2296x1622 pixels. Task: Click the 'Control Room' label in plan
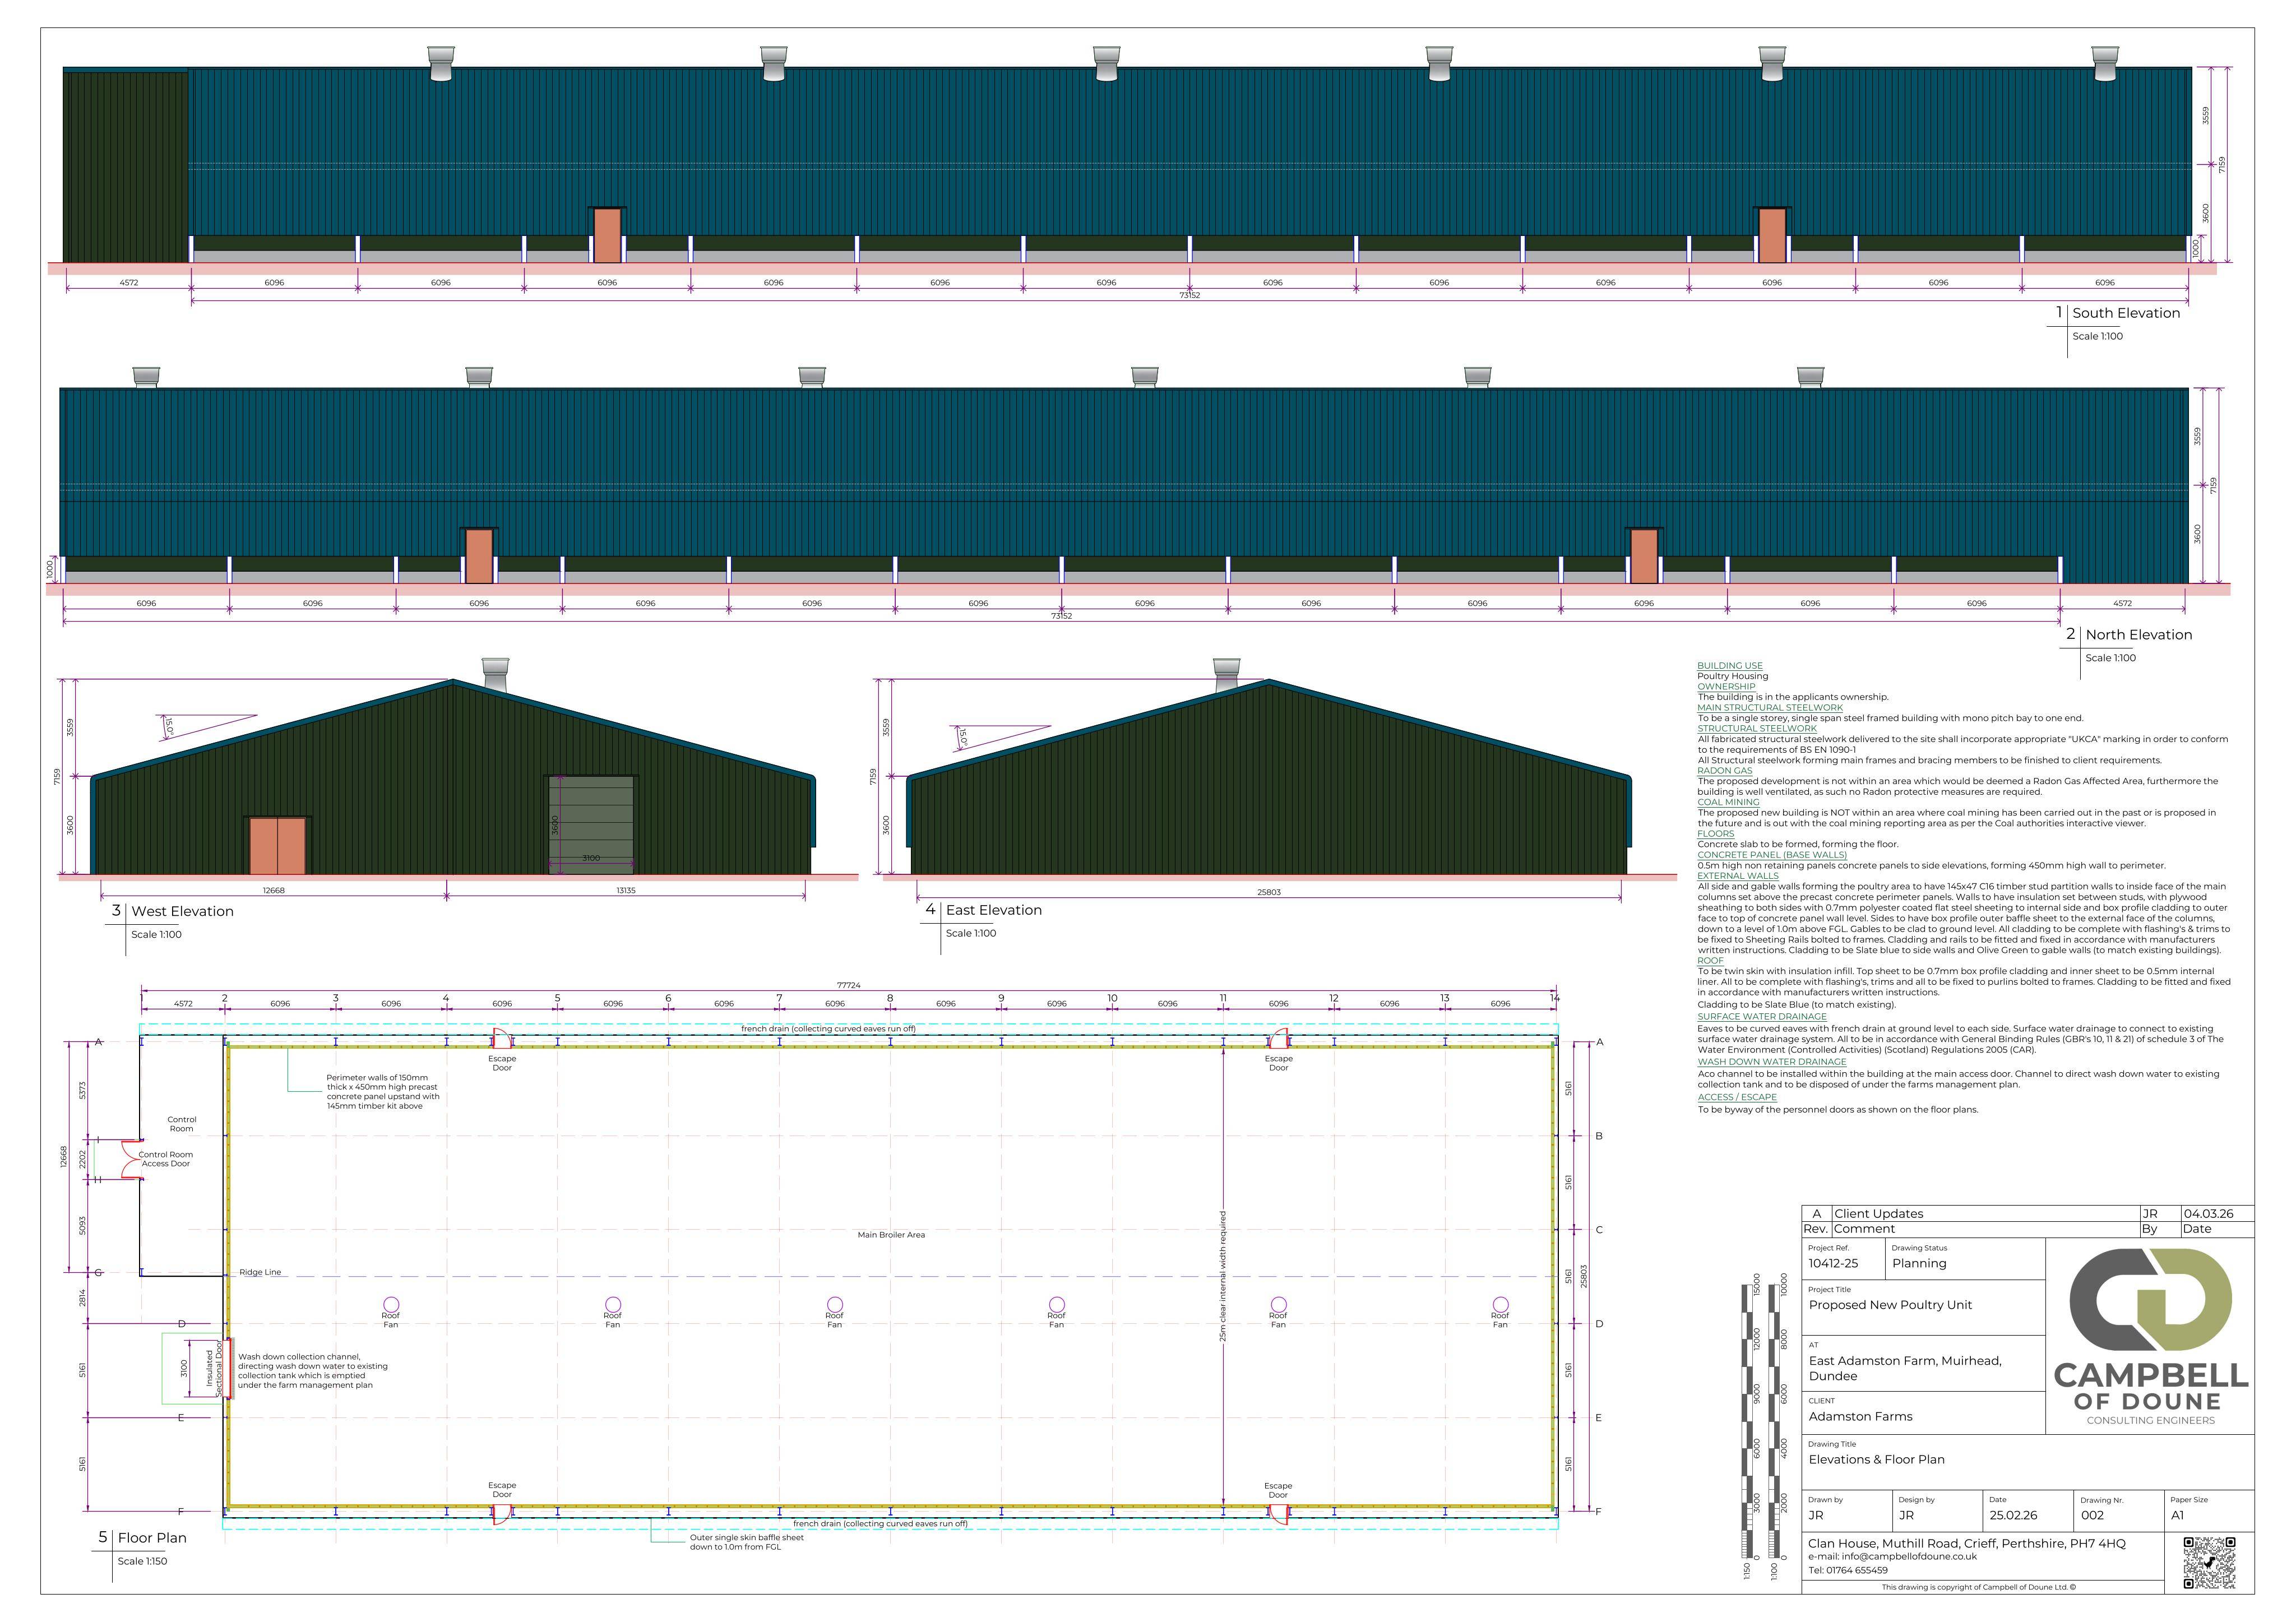click(x=181, y=1124)
